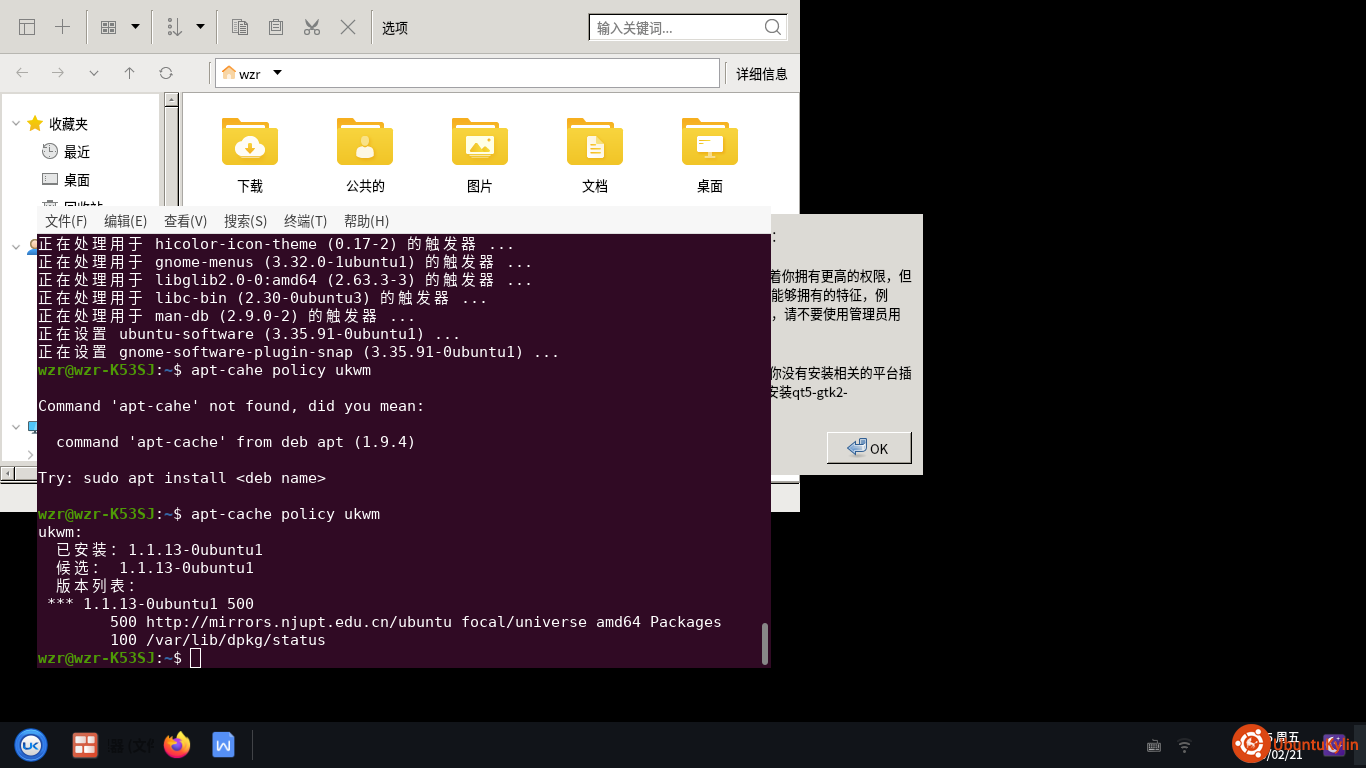The width and height of the screenshot is (1366, 768).
Task: Launch Firefox from the taskbar
Action: pyautogui.click(x=177, y=744)
